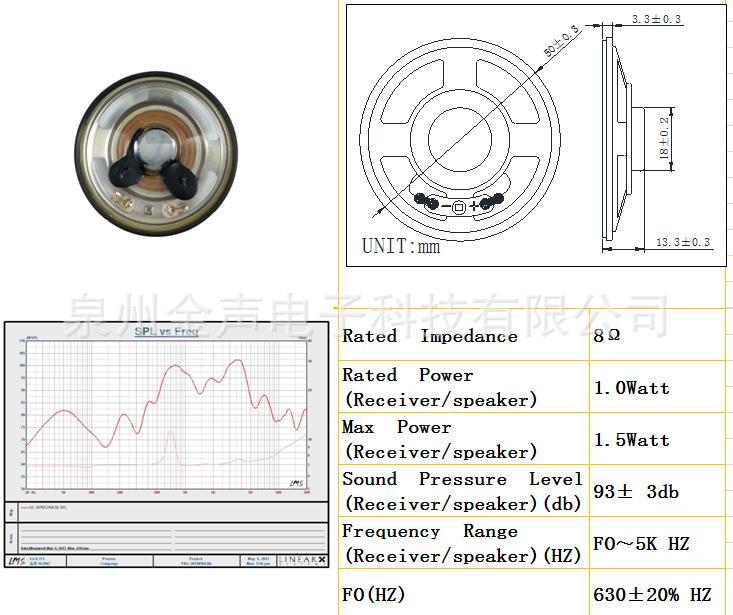Click the minus terminal symbol in drawing

445,206
